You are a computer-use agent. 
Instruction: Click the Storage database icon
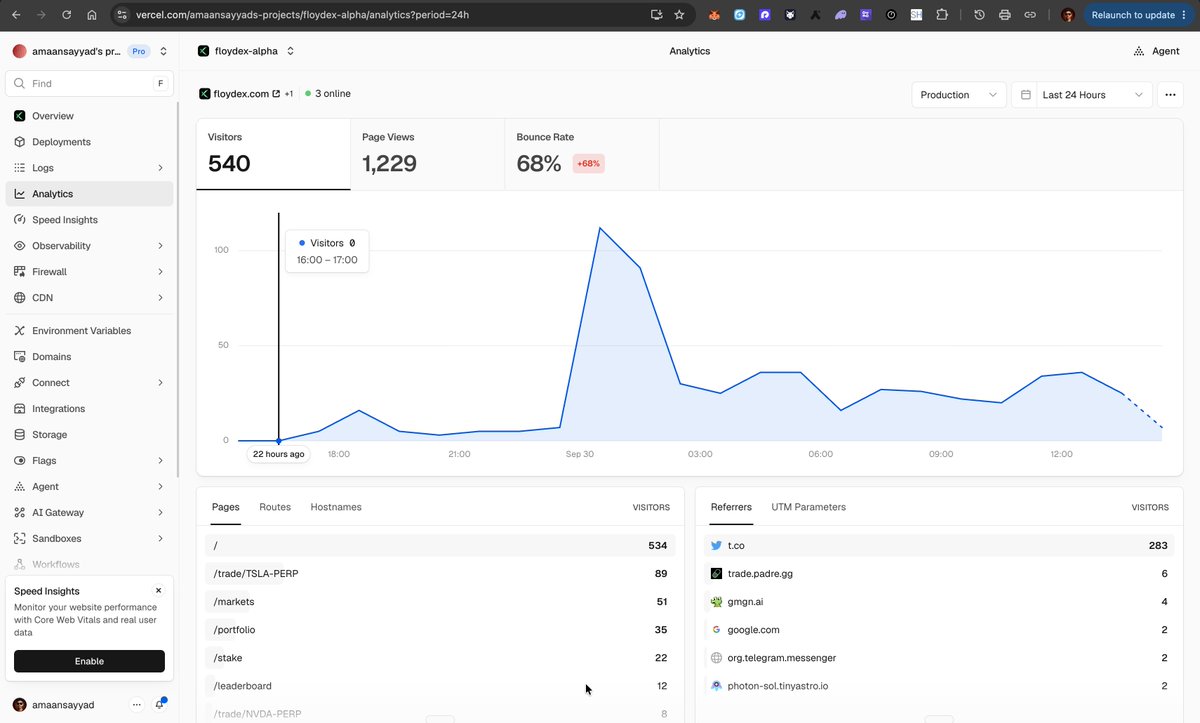[20, 435]
